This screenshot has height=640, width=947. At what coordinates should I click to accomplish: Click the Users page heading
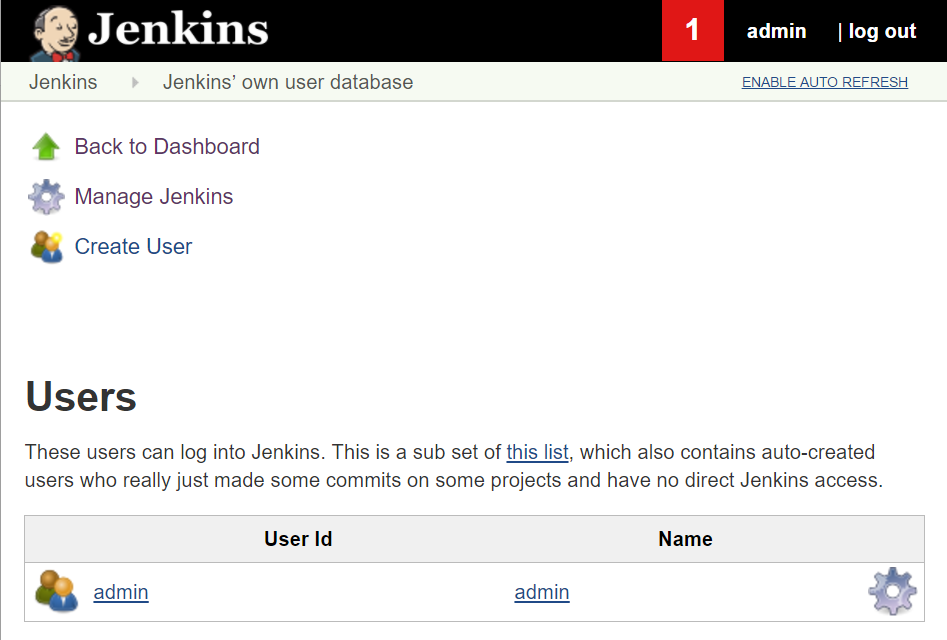pos(82,397)
